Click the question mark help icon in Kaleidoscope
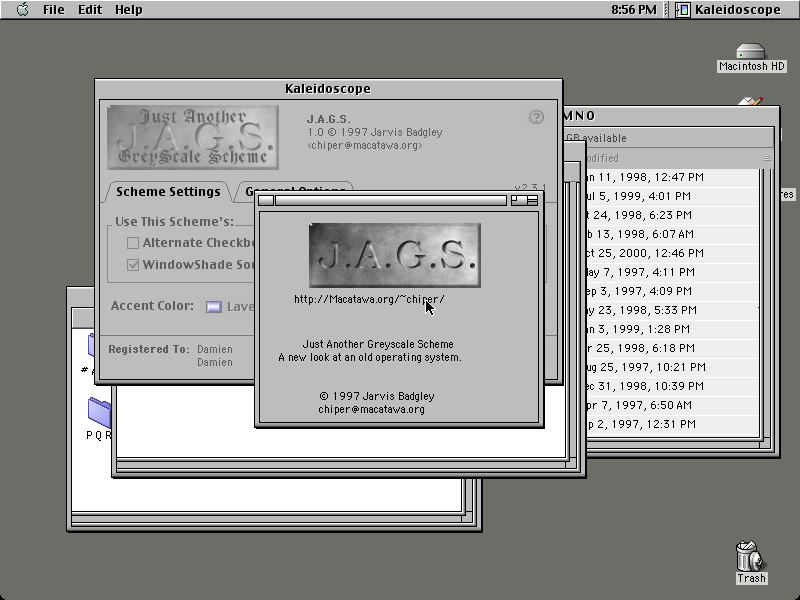Image resolution: width=800 pixels, height=600 pixels. 536,117
